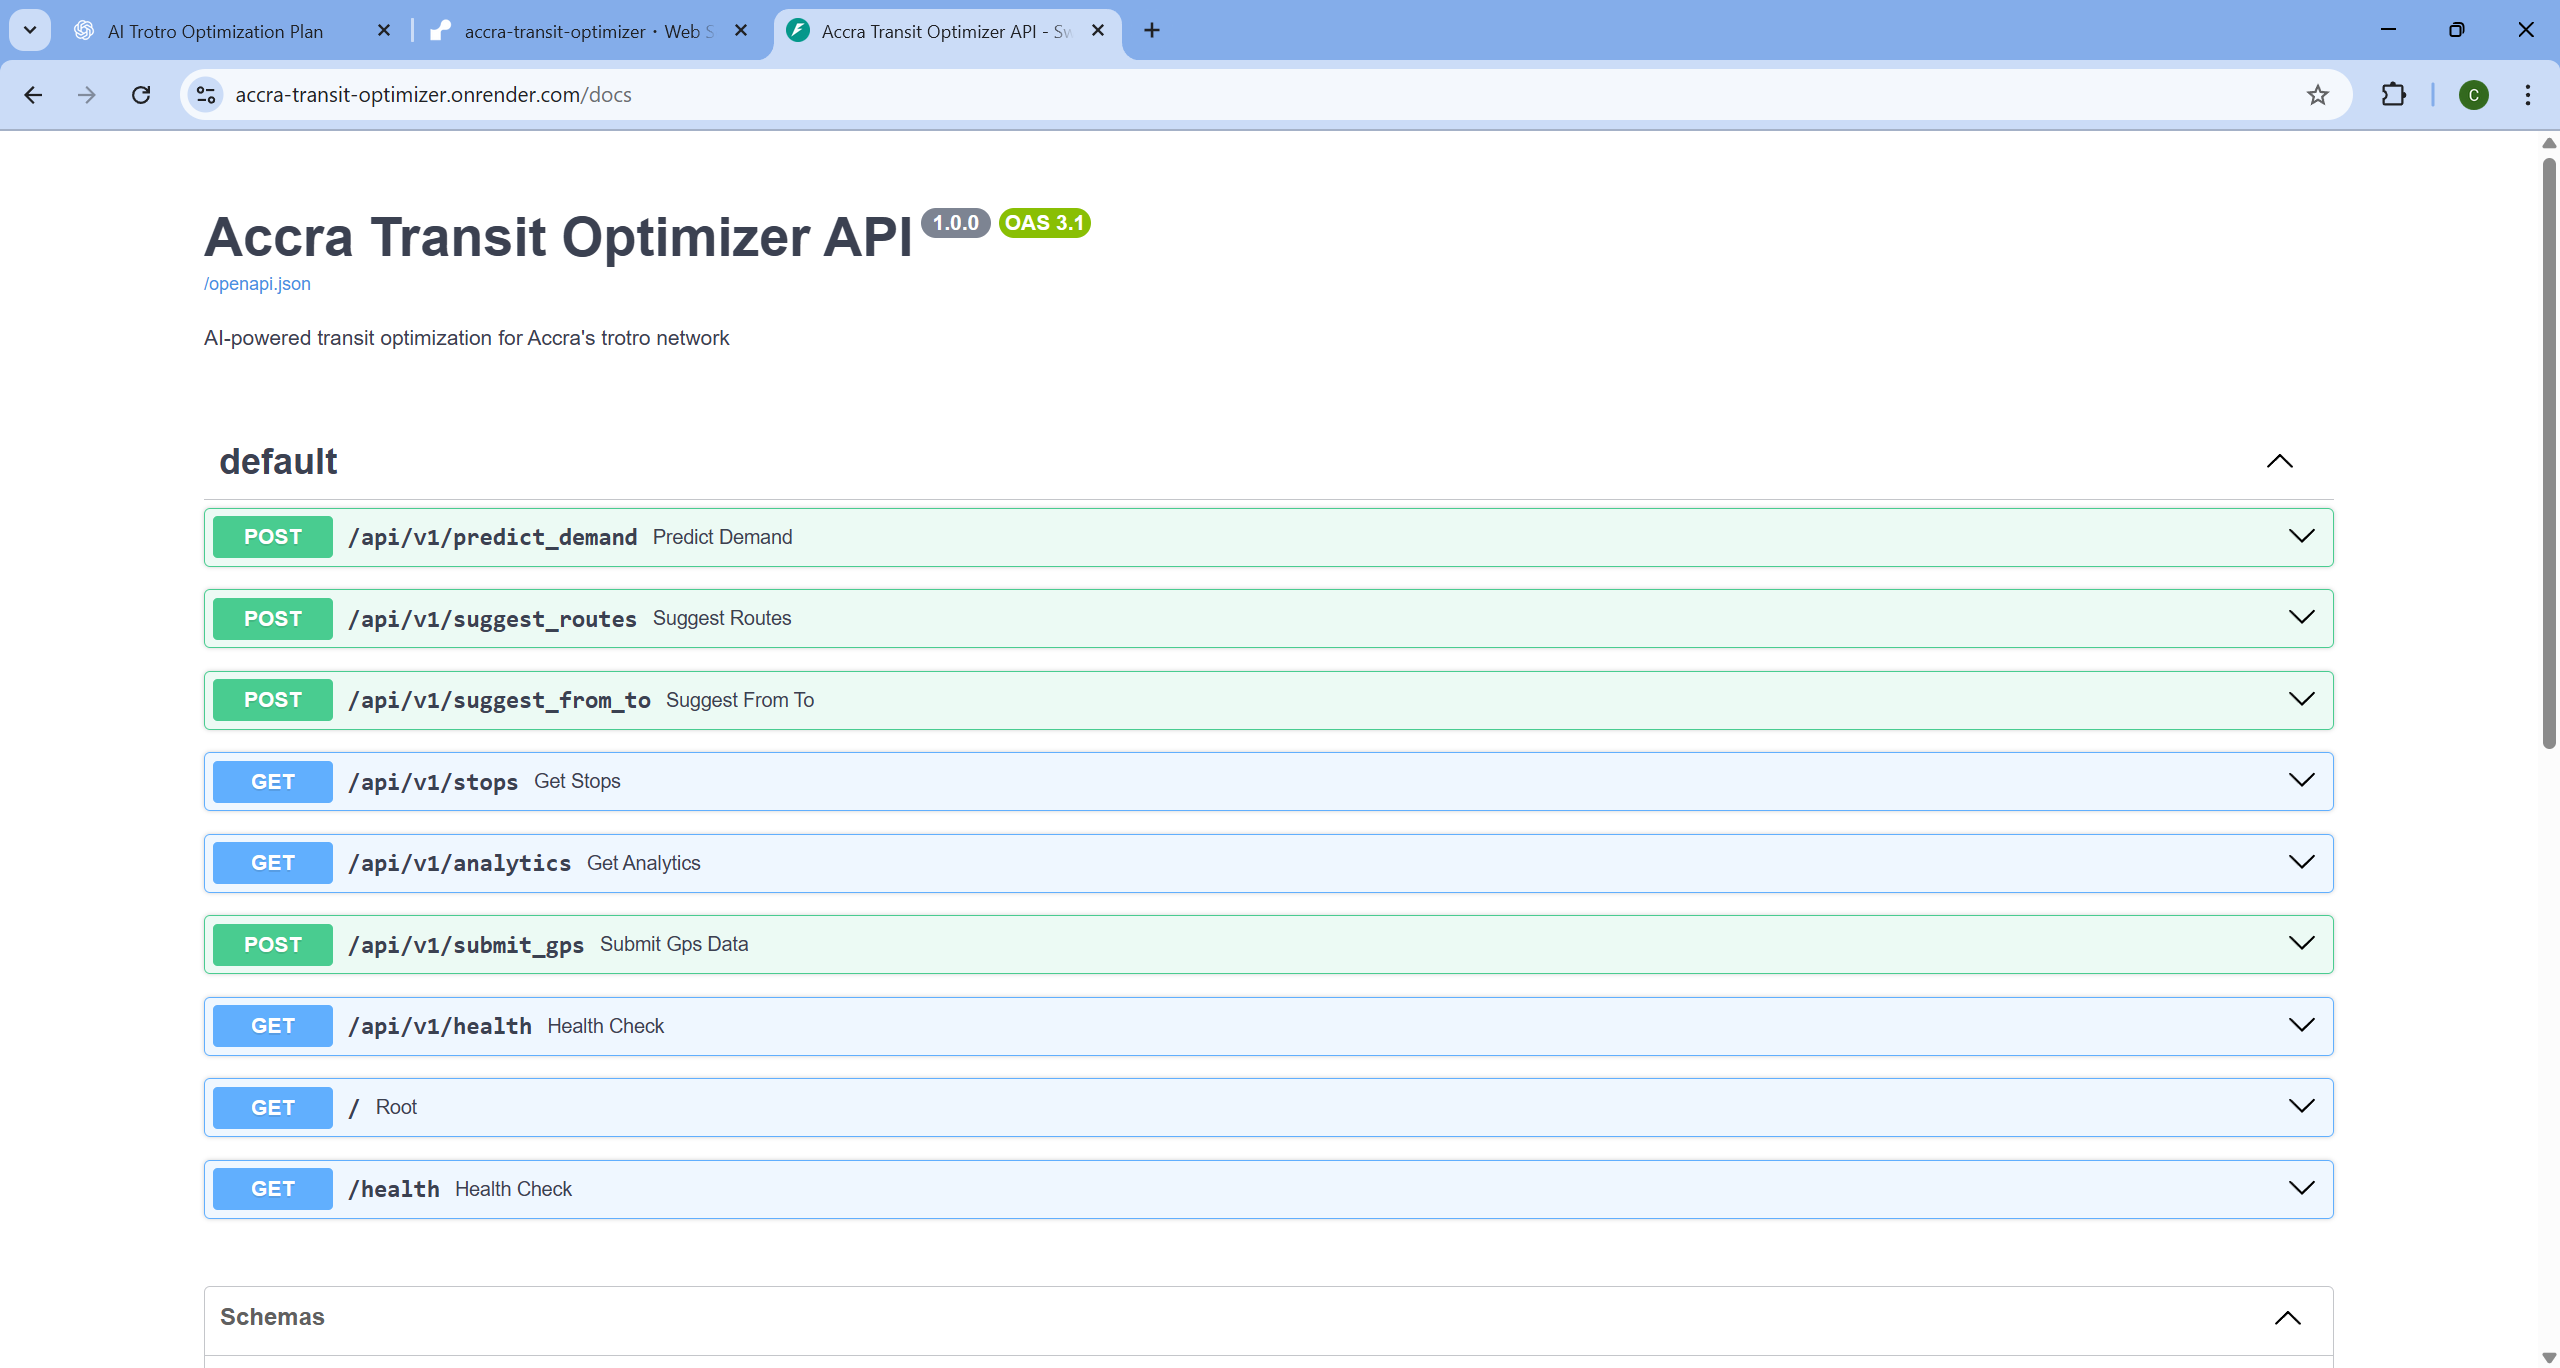Switch to AI Trotro Optimization Plan tab

click(x=215, y=31)
